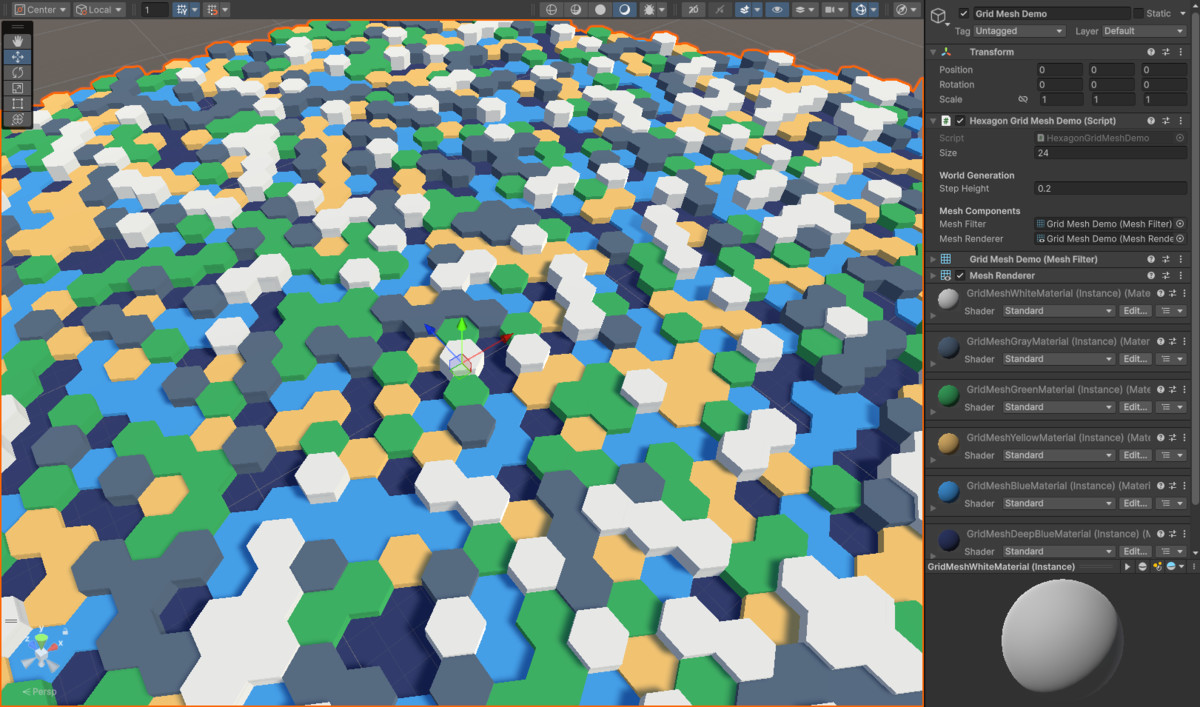Collapse the Transform component

pyautogui.click(x=933, y=52)
